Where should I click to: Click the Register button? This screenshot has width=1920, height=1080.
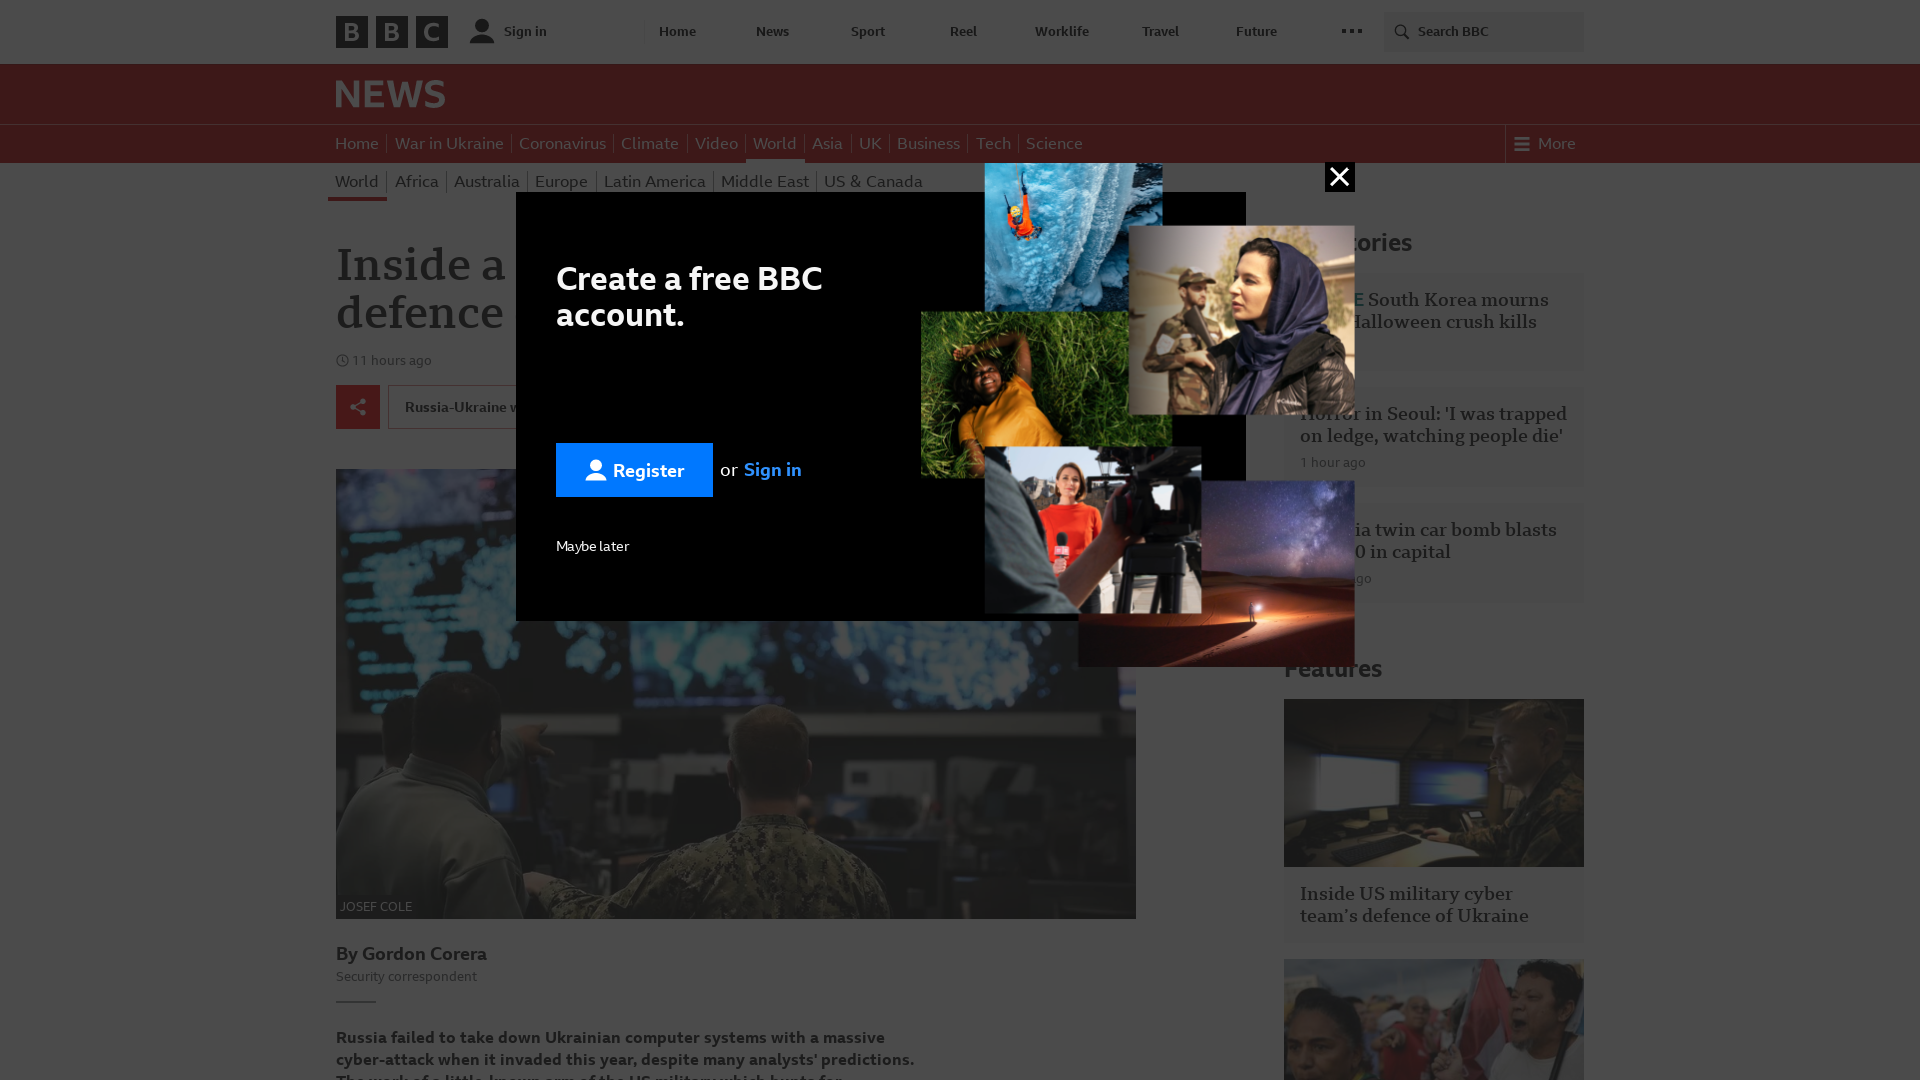coord(634,470)
